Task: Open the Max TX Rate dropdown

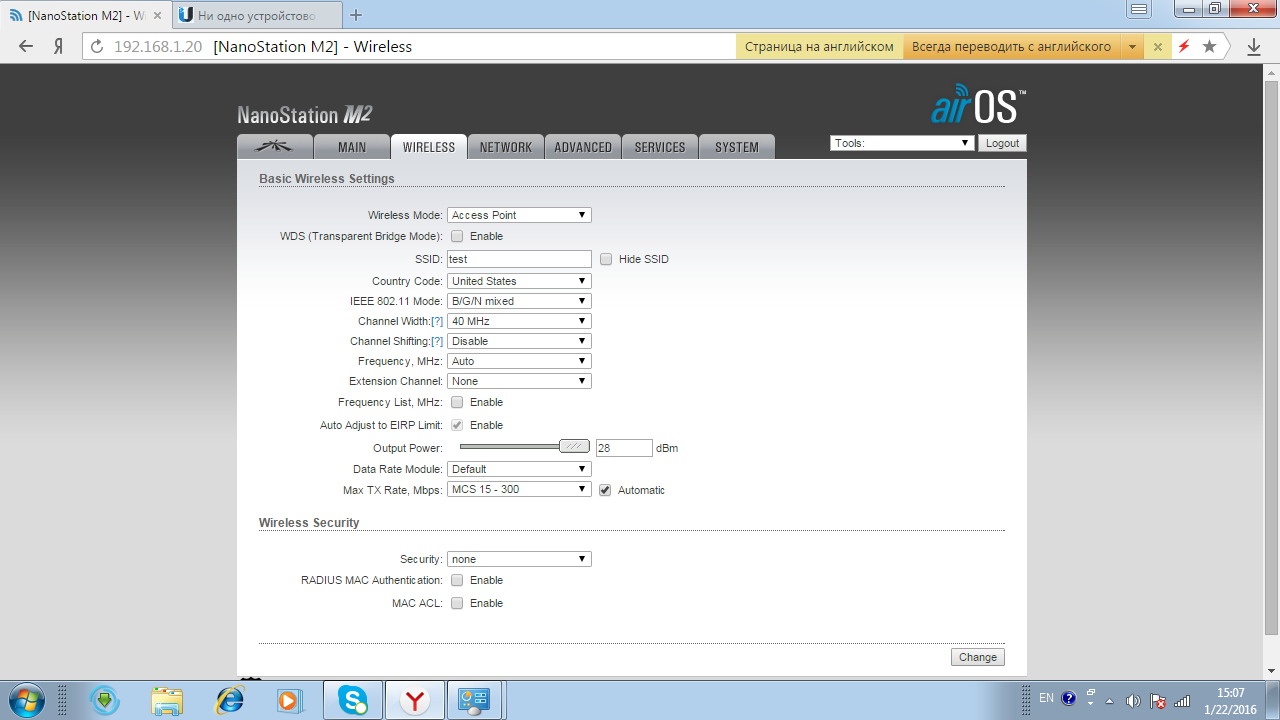Action: click(x=519, y=489)
